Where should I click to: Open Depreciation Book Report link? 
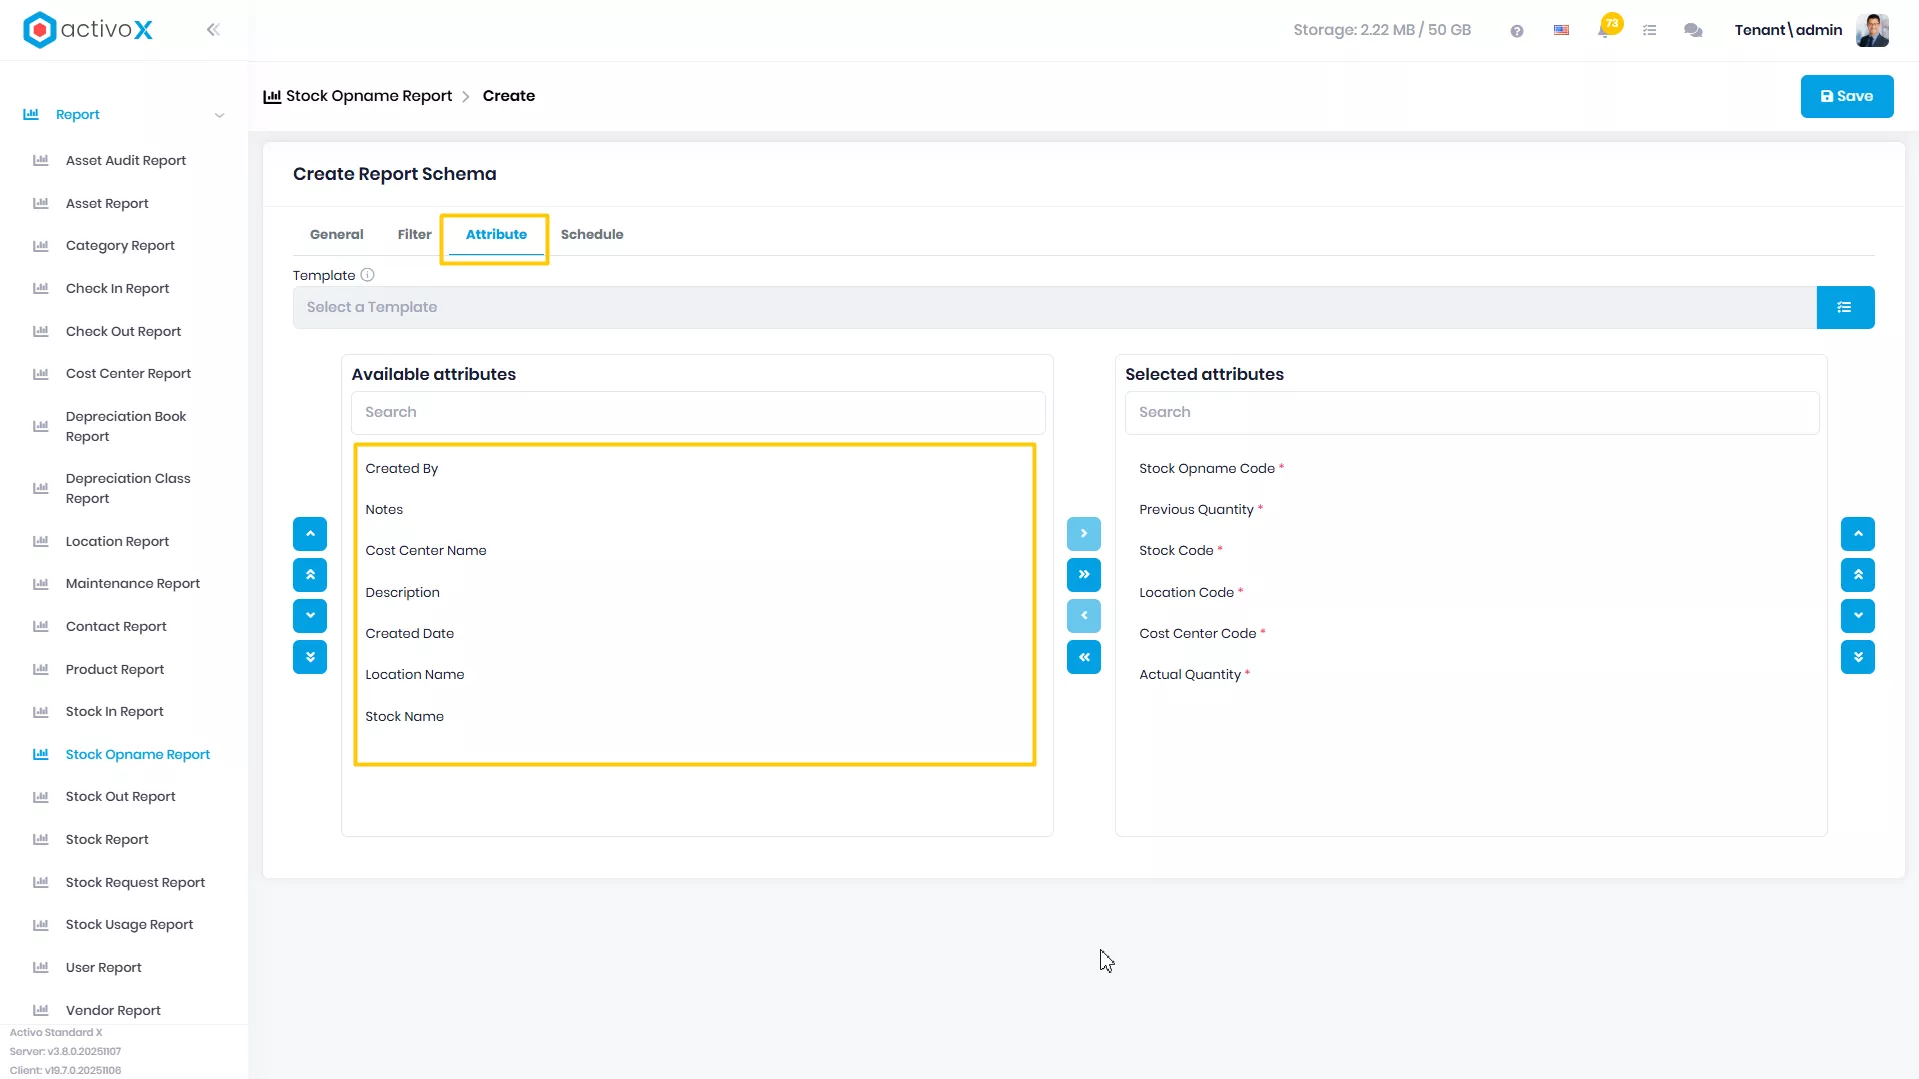tap(126, 427)
